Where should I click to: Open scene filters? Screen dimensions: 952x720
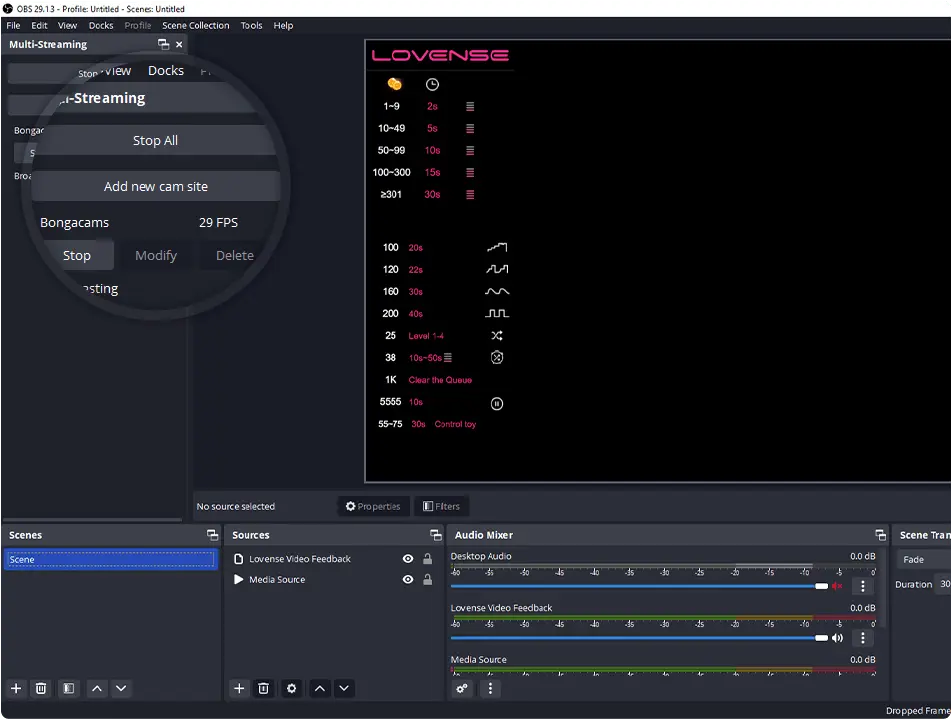(x=69, y=688)
